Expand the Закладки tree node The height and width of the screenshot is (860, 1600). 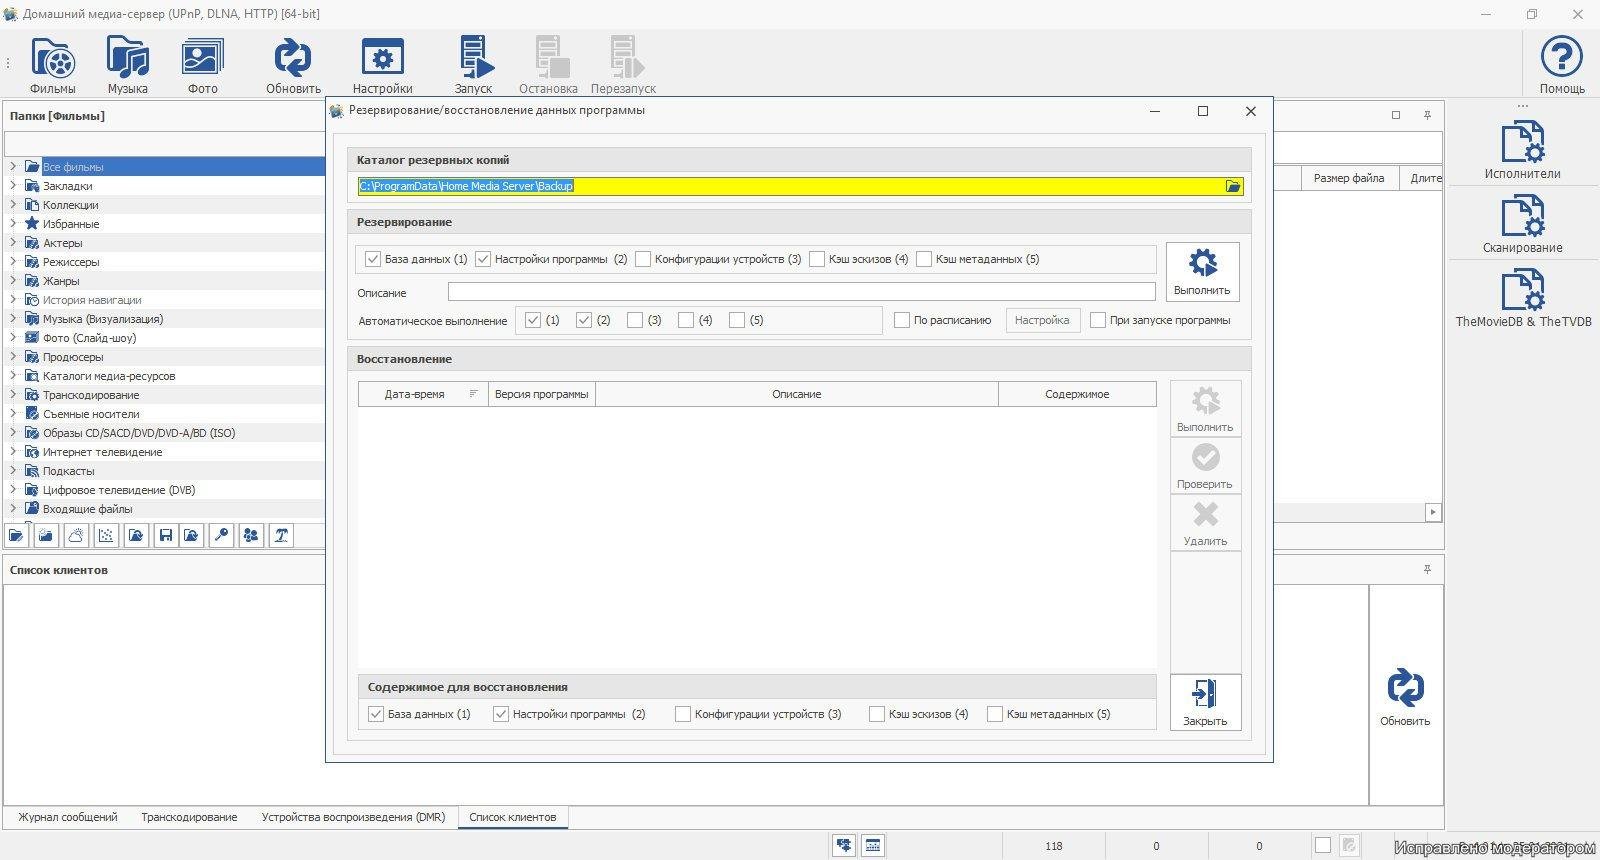pos(13,186)
